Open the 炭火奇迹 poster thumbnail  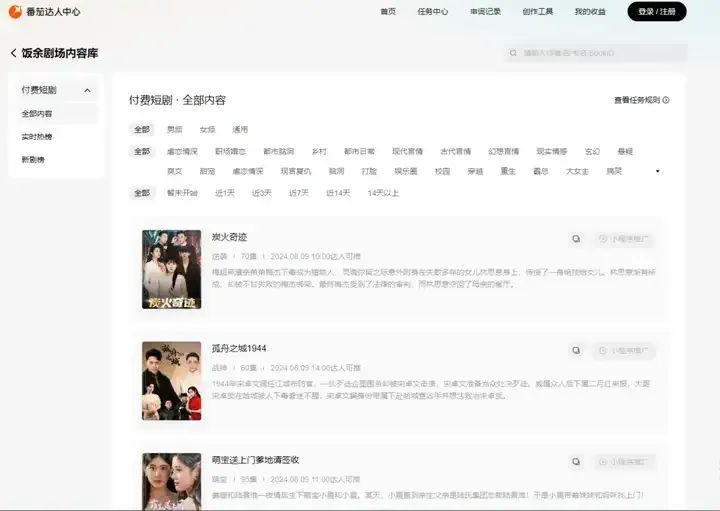coord(172,270)
